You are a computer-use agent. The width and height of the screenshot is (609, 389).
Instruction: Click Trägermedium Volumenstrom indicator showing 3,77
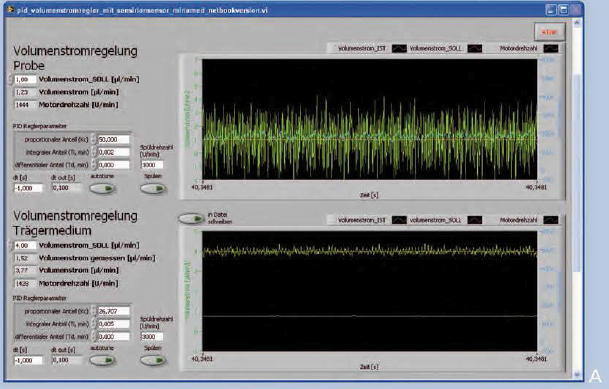point(25,271)
